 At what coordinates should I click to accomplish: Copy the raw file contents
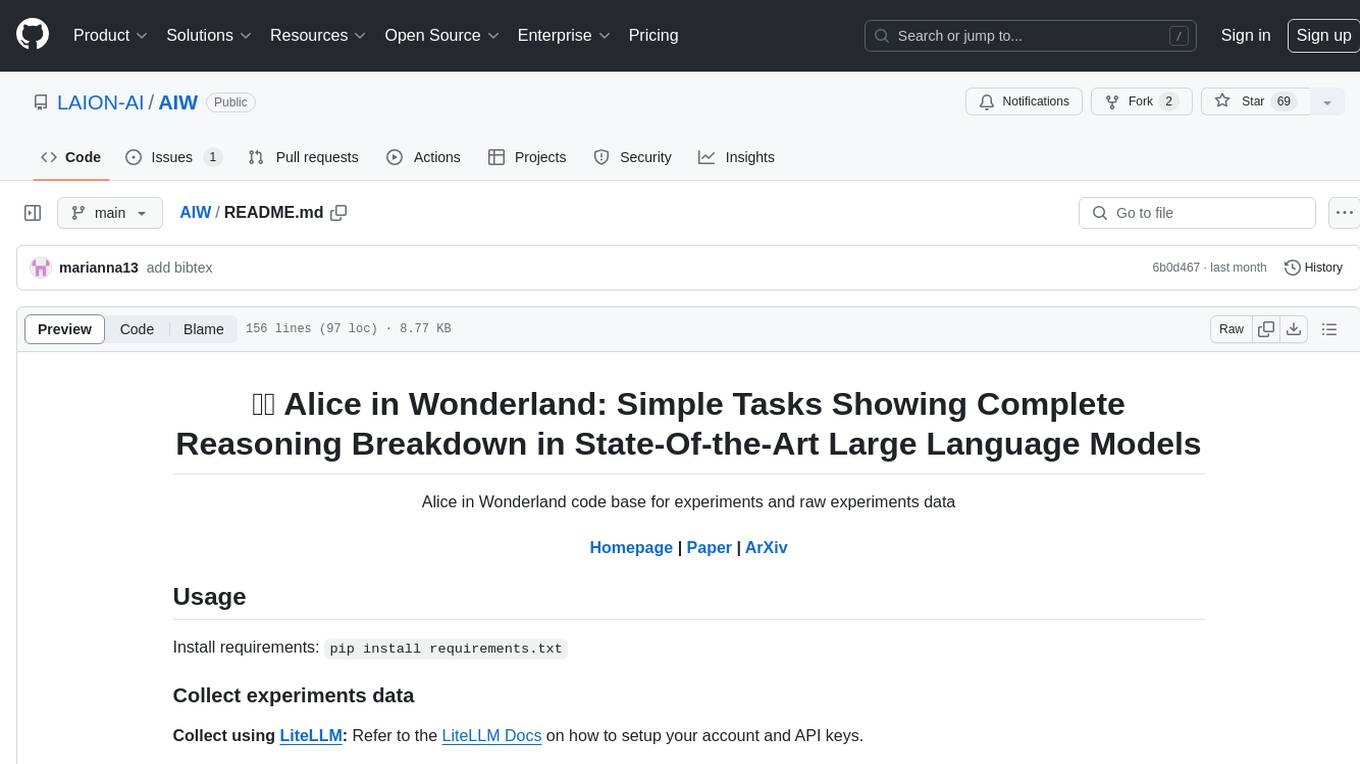click(1266, 329)
